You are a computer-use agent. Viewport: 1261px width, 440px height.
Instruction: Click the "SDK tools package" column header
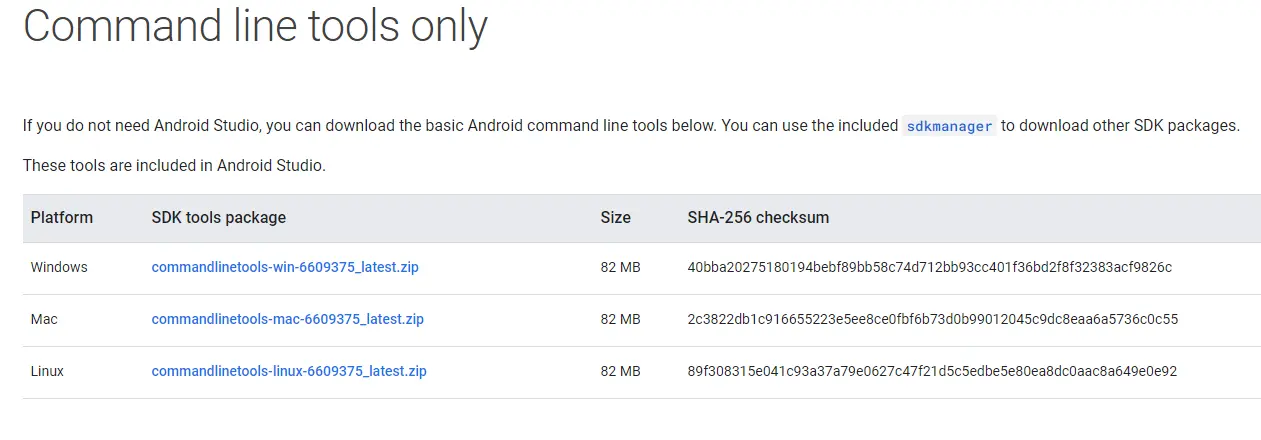pos(218,217)
